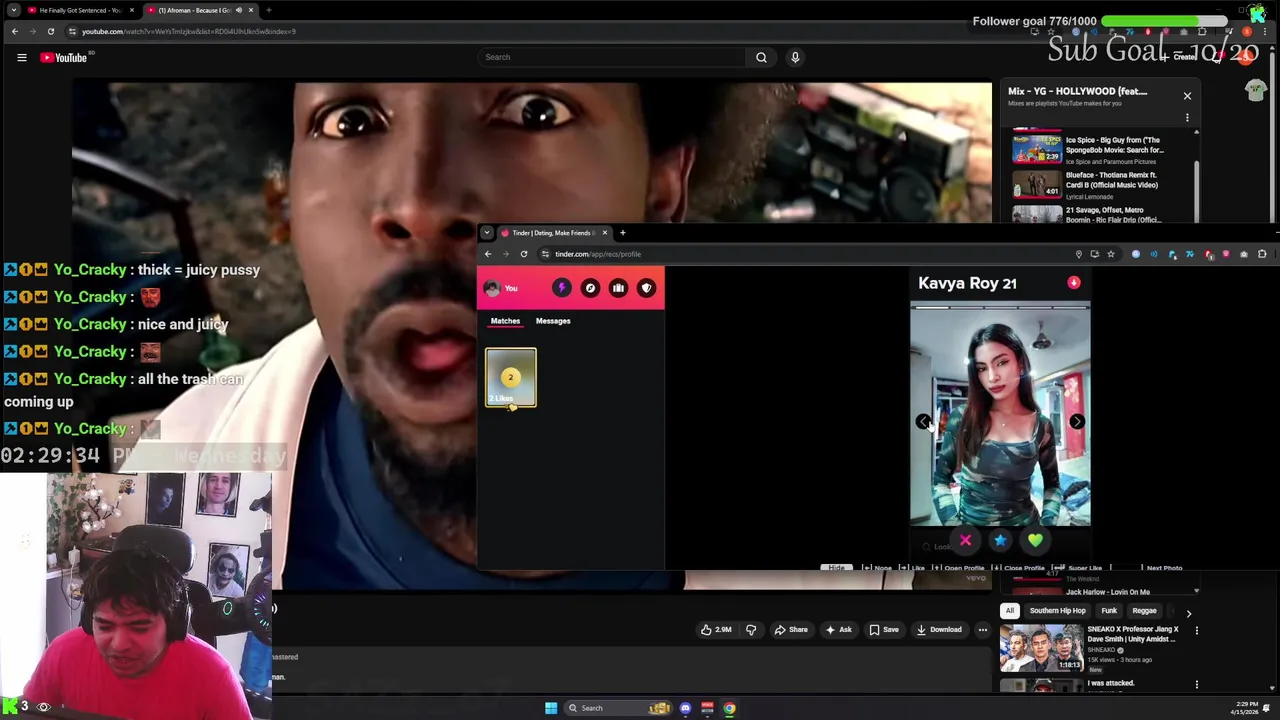Viewport: 1280px width, 720px height.
Task: Open the Windows Start menu
Action: click(x=550, y=708)
